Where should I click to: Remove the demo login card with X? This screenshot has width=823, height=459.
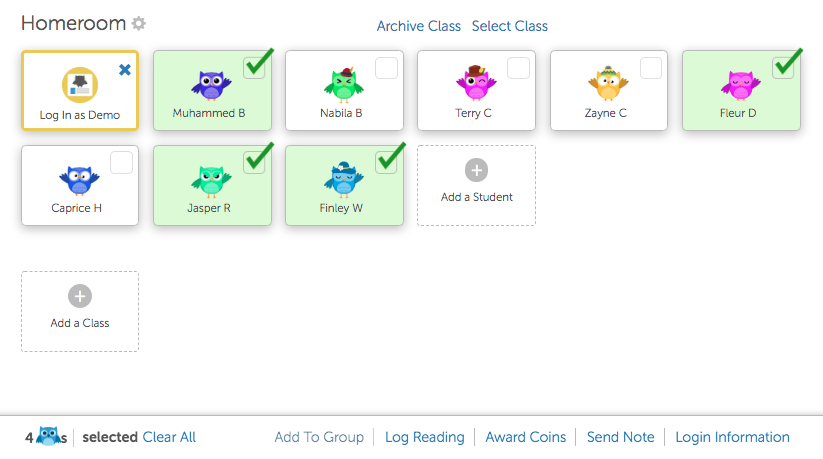point(125,70)
